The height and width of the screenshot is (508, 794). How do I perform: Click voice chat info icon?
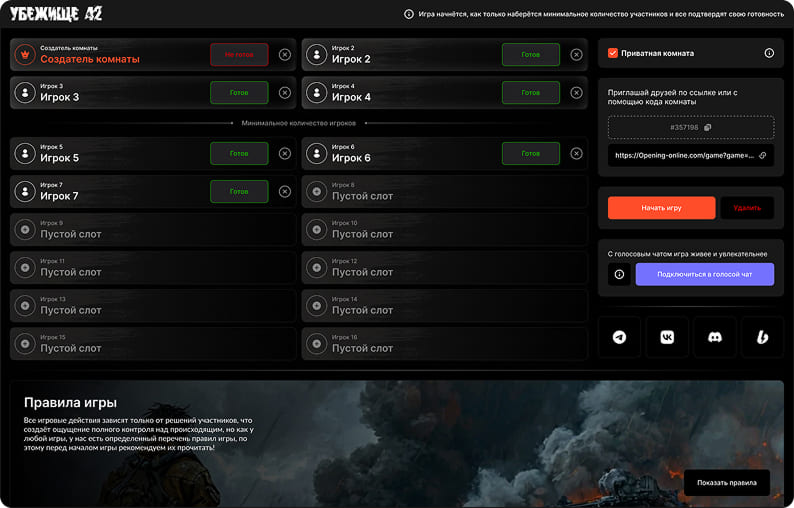point(619,274)
